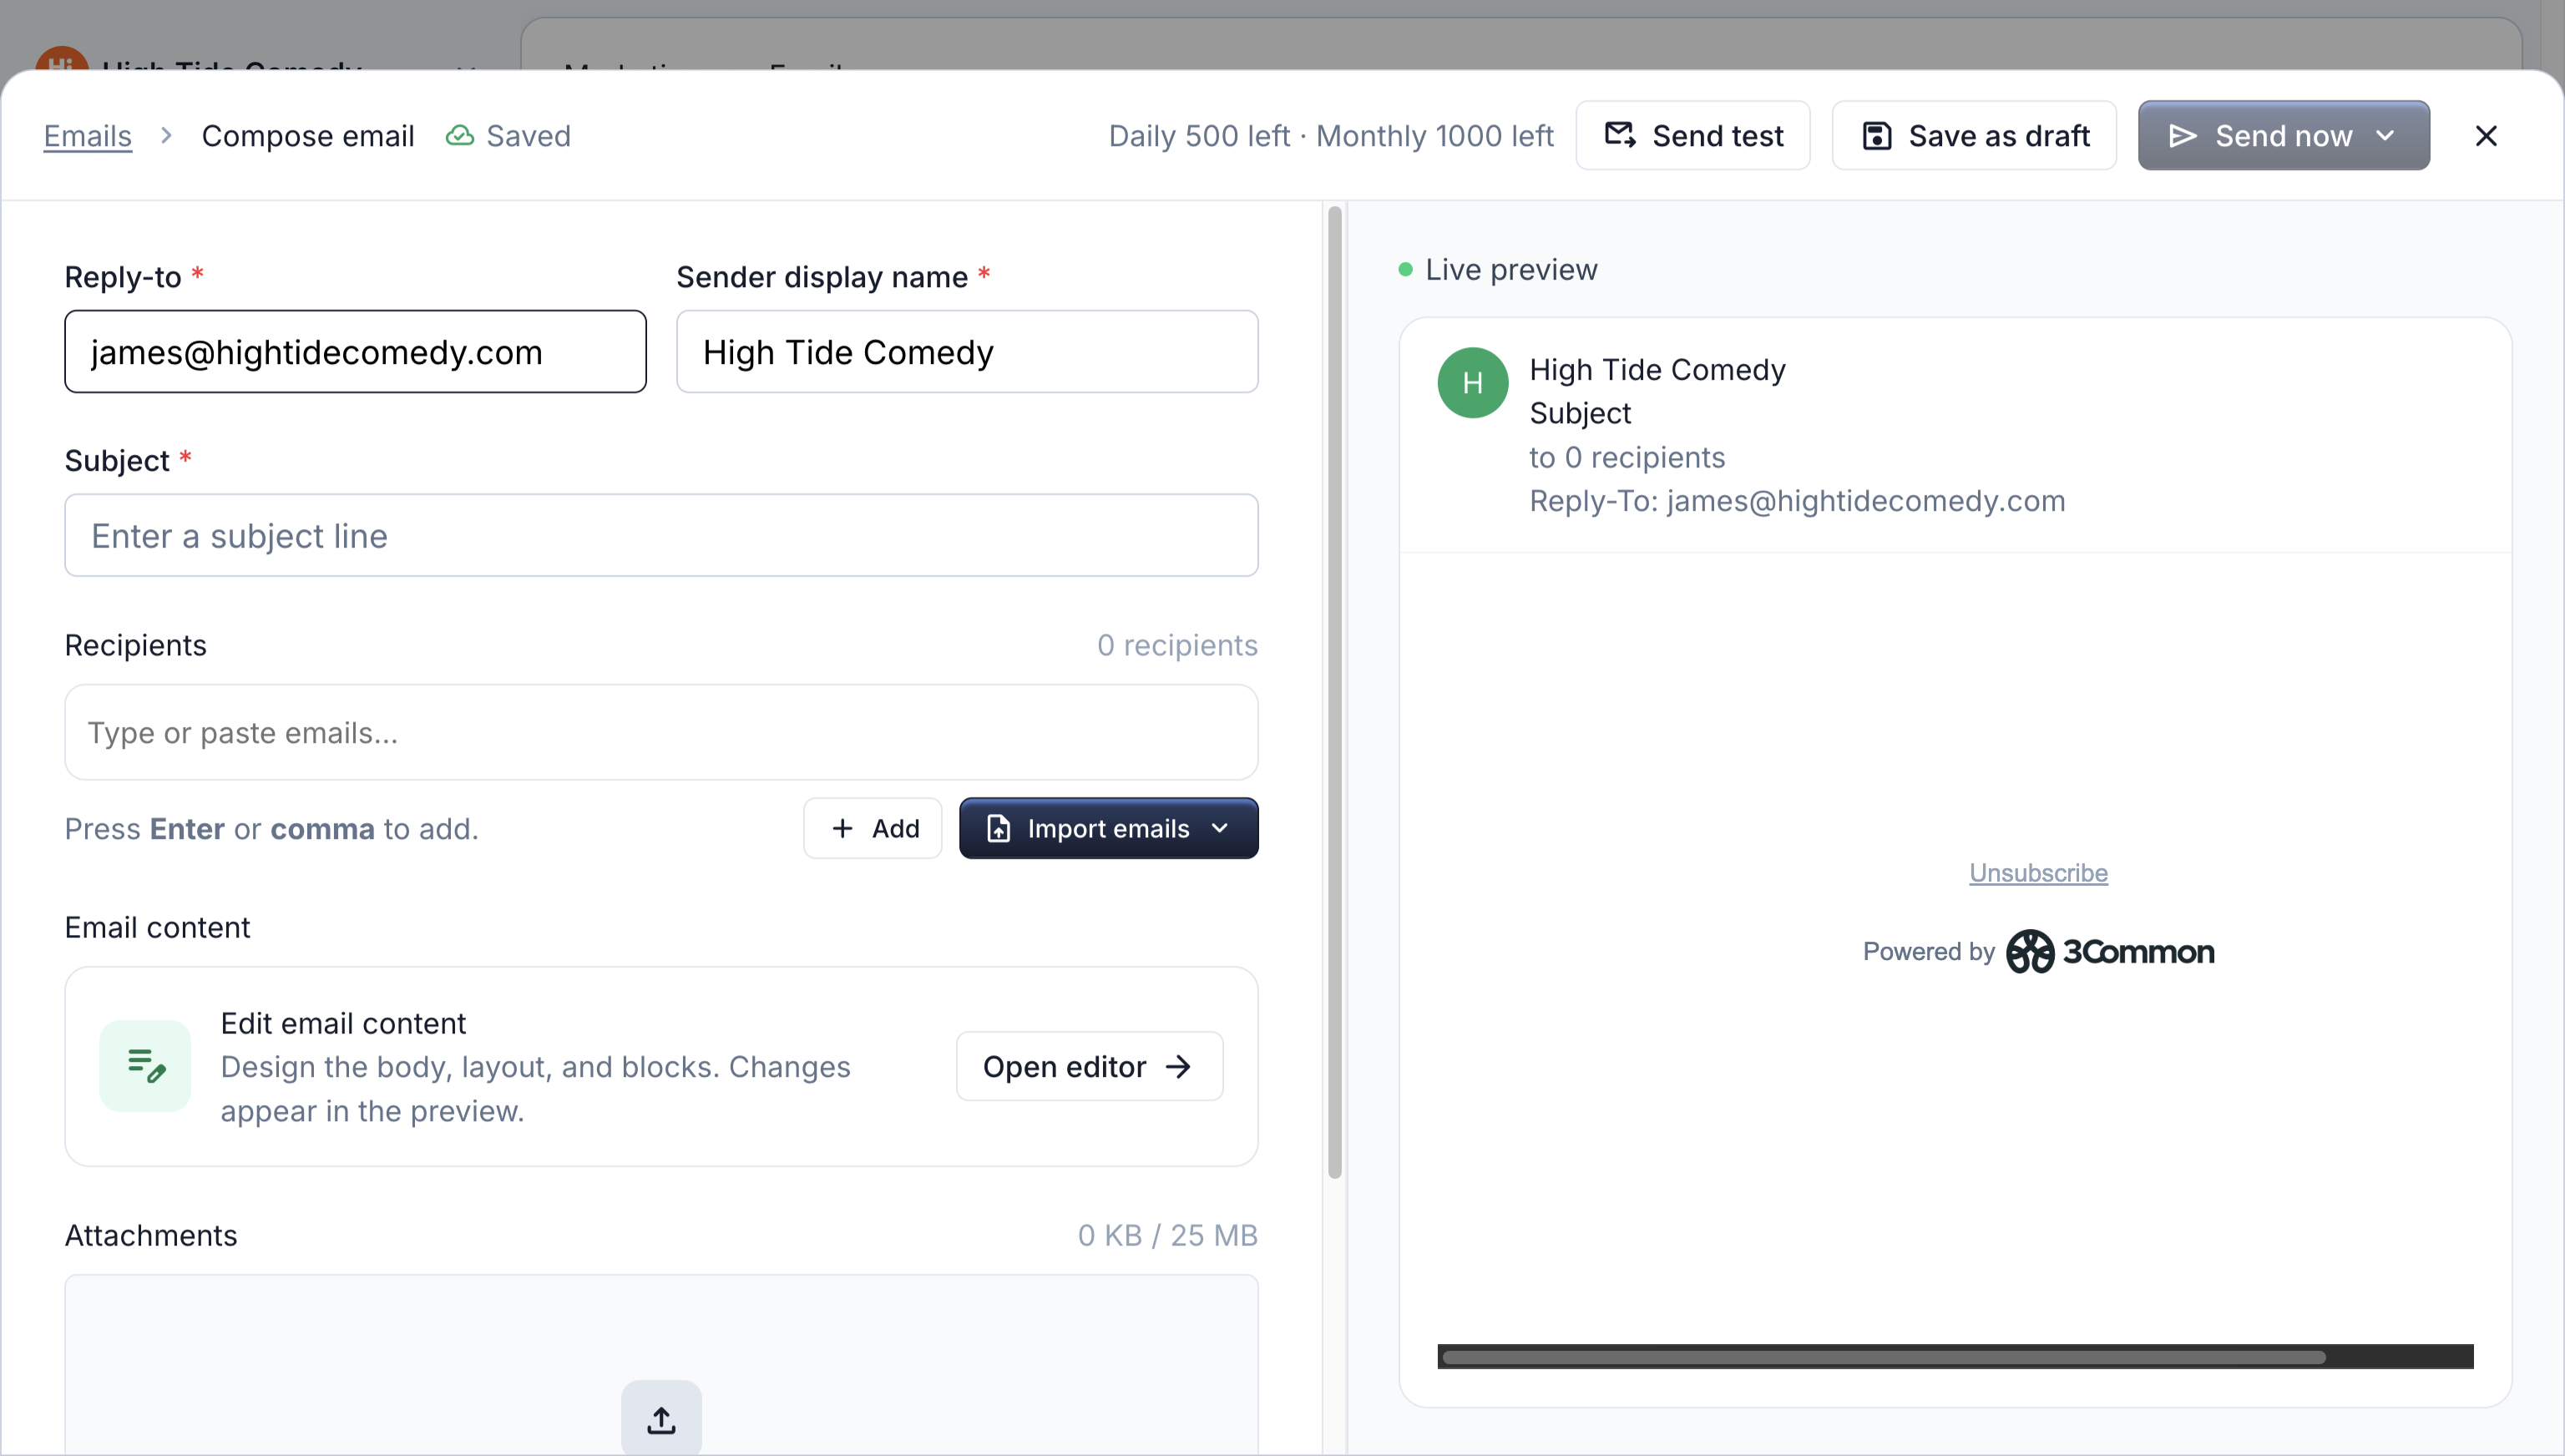Viewport: 2565px width, 1456px height.
Task: Click the Send now paper plane icon
Action: pyautogui.click(x=2182, y=135)
